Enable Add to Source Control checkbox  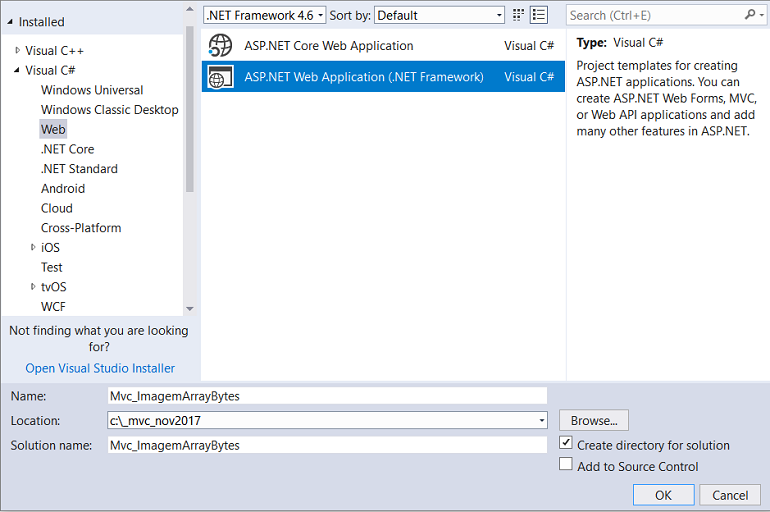tap(566, 464)
